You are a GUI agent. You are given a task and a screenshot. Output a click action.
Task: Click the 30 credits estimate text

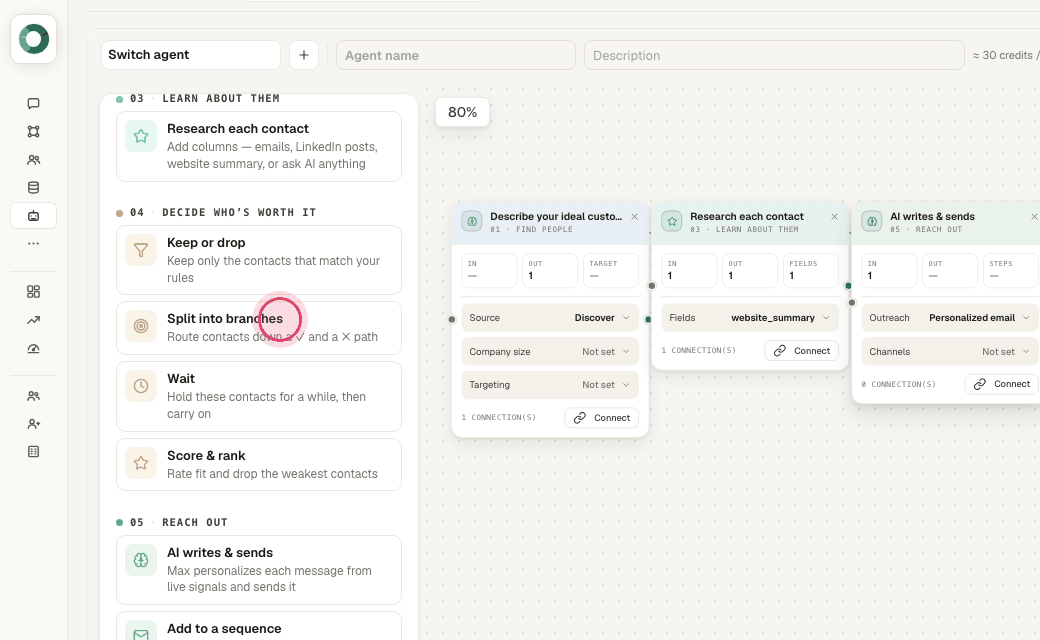1006,55
